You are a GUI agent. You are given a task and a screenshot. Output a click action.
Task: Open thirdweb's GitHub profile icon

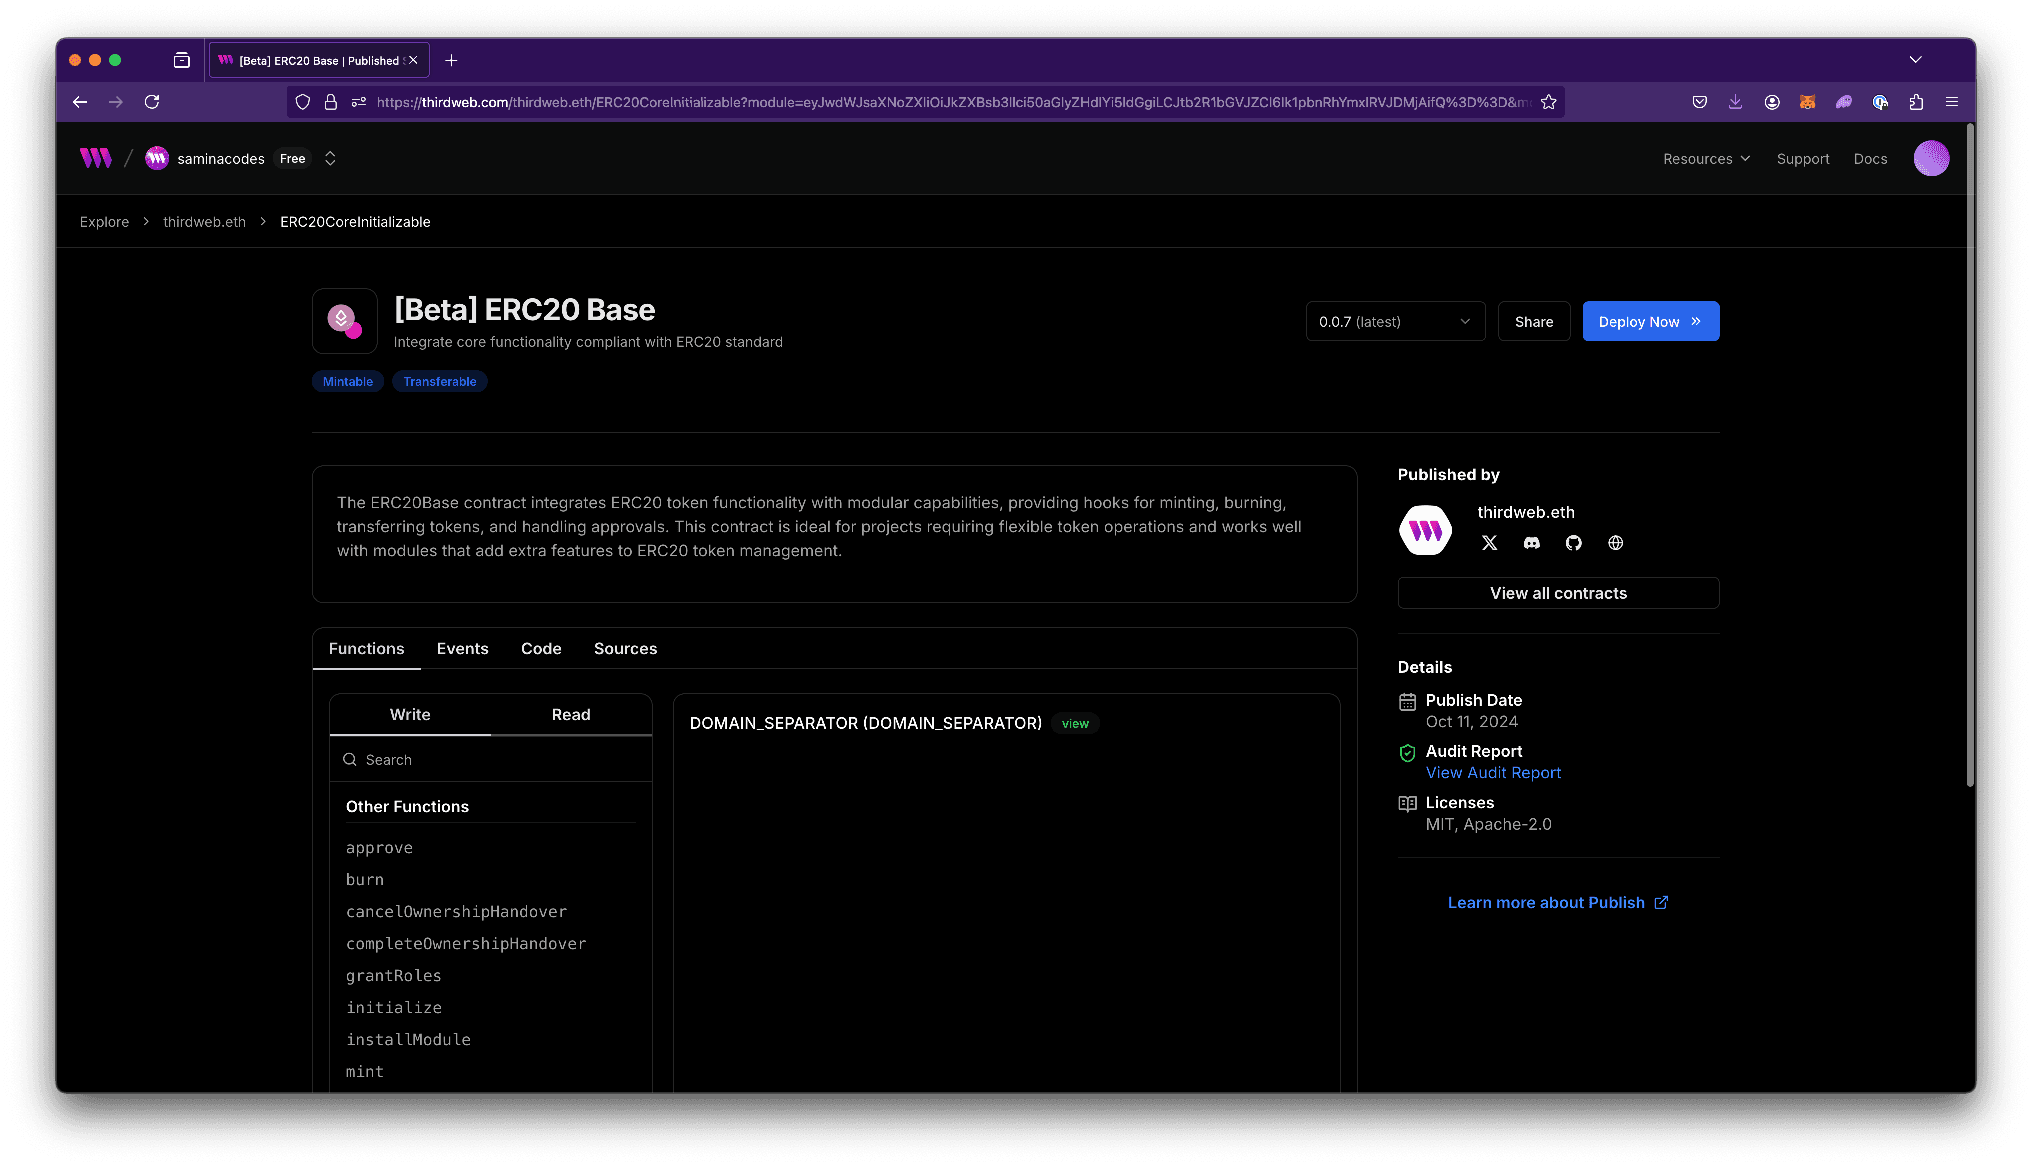tap(1573, 543)
